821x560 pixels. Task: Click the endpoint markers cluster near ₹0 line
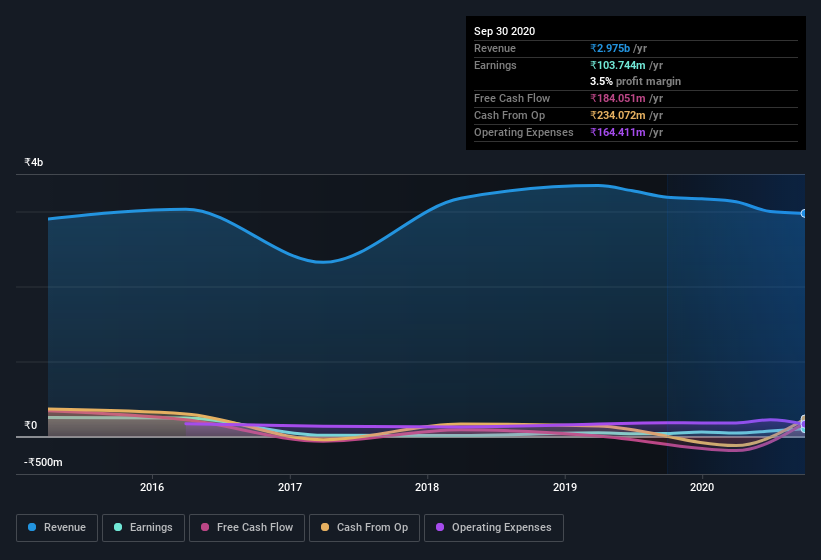tap(804, 424)
